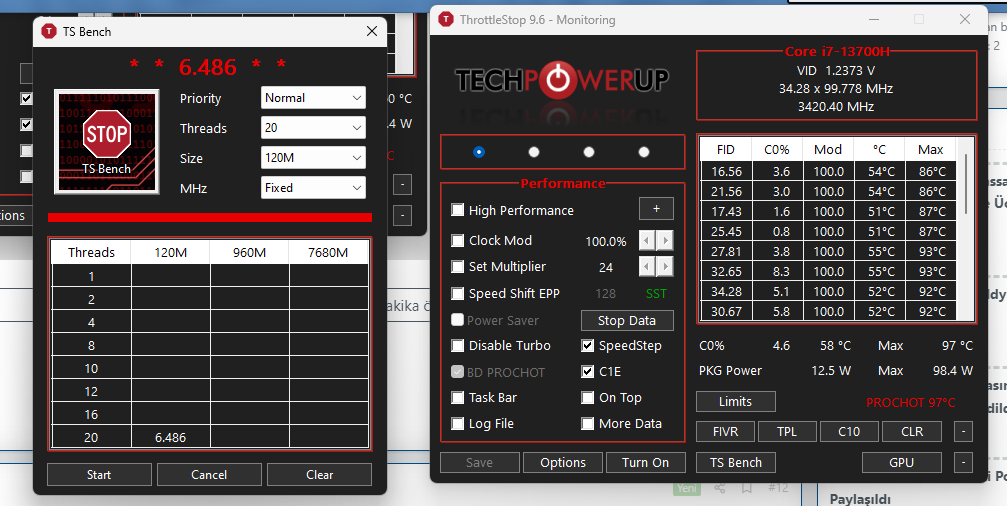
Task: Enable the Set Multiplier checkbox
Action: click(x=457, y=266)
